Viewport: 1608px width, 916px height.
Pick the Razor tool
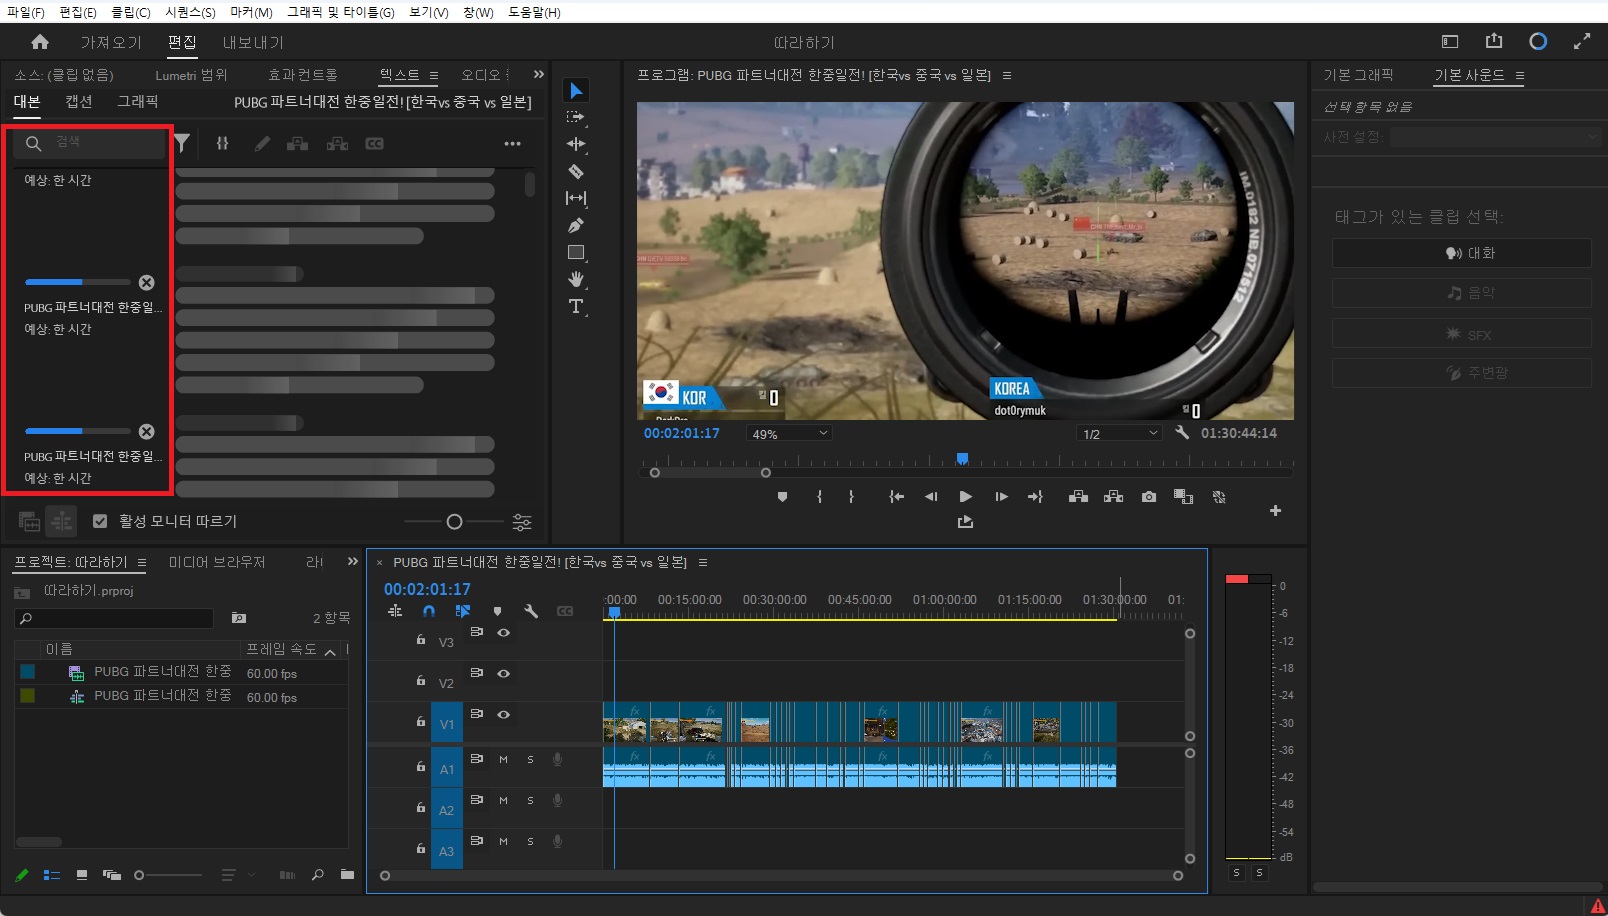(x=576, y=171)
